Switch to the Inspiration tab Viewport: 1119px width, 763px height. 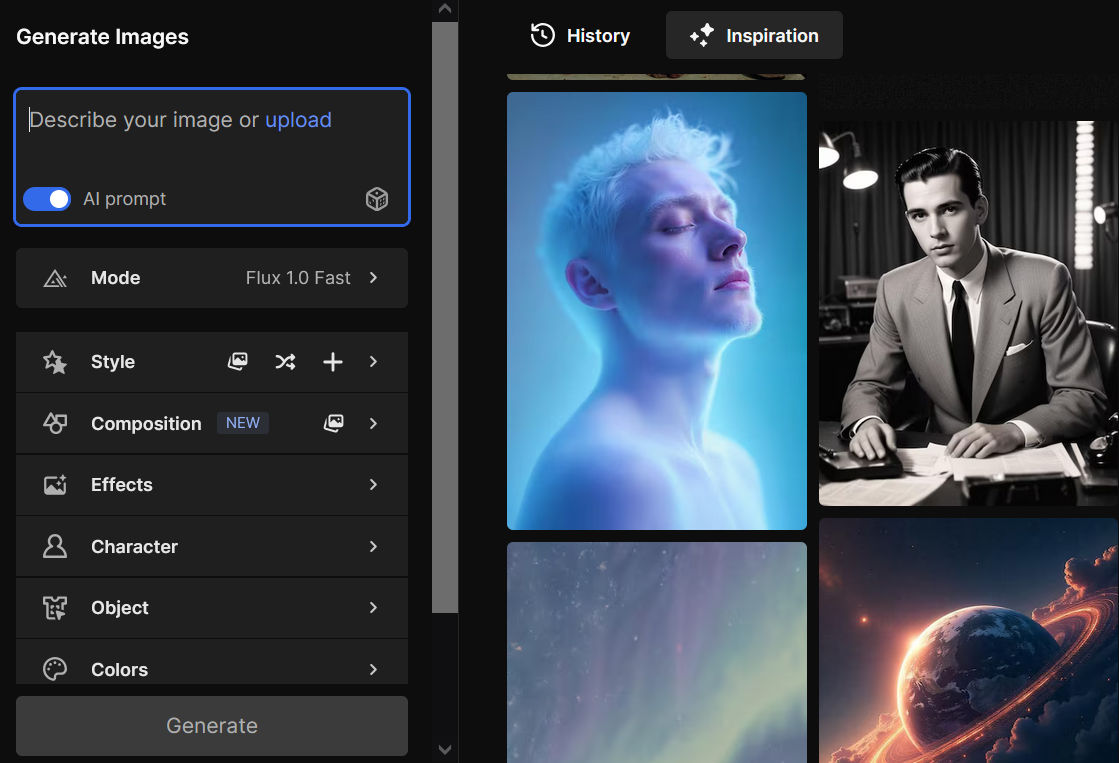pyautogui.click(x=754, y=36)
